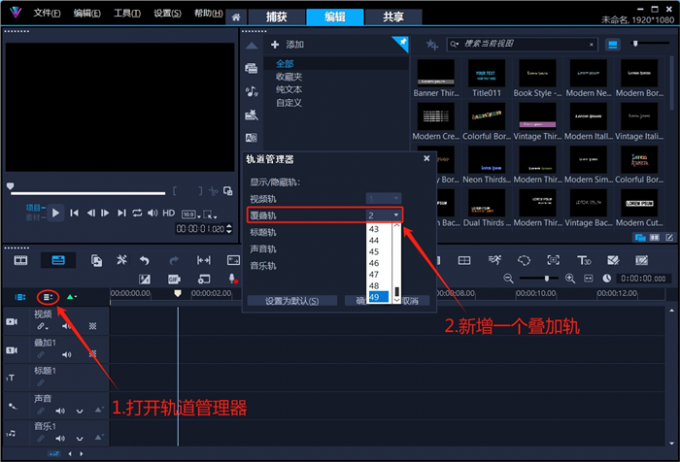The image size is (680, 462).
Task: Open Customize Toolbar wrench icon
Action: pos(122,260)
